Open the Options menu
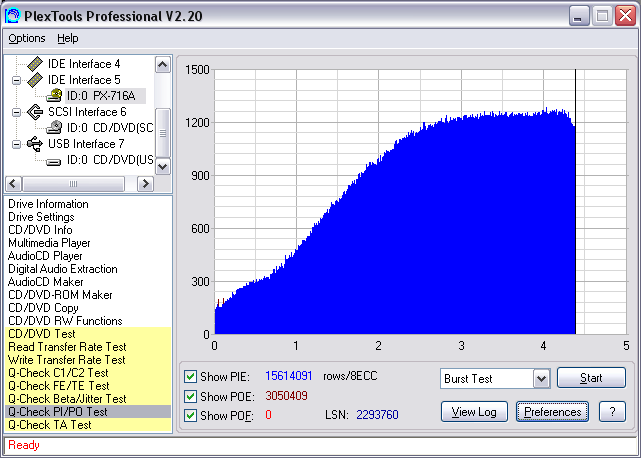641x458 pixels. coord(27,38)
